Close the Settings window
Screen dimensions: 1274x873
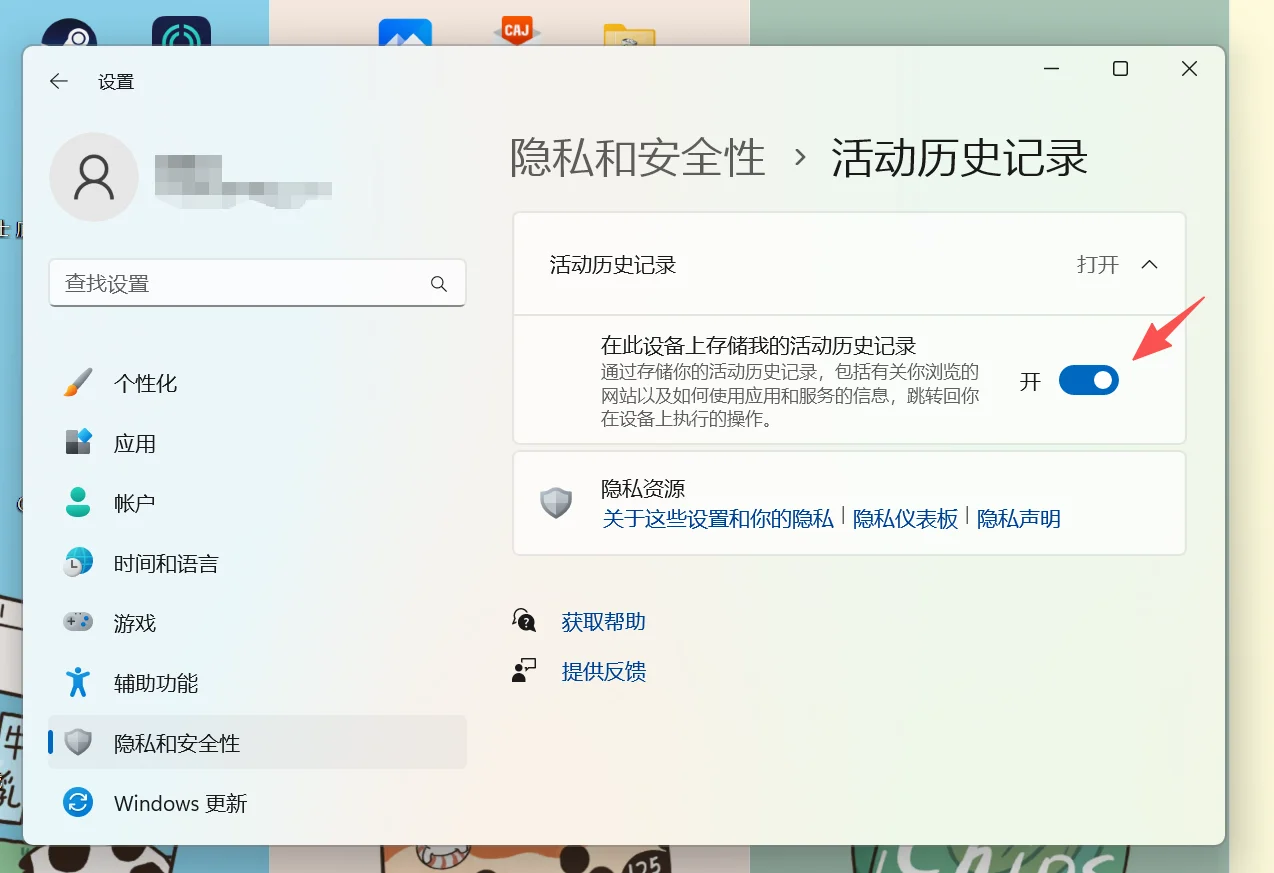pyautogui.click(x=1189, y=69)
